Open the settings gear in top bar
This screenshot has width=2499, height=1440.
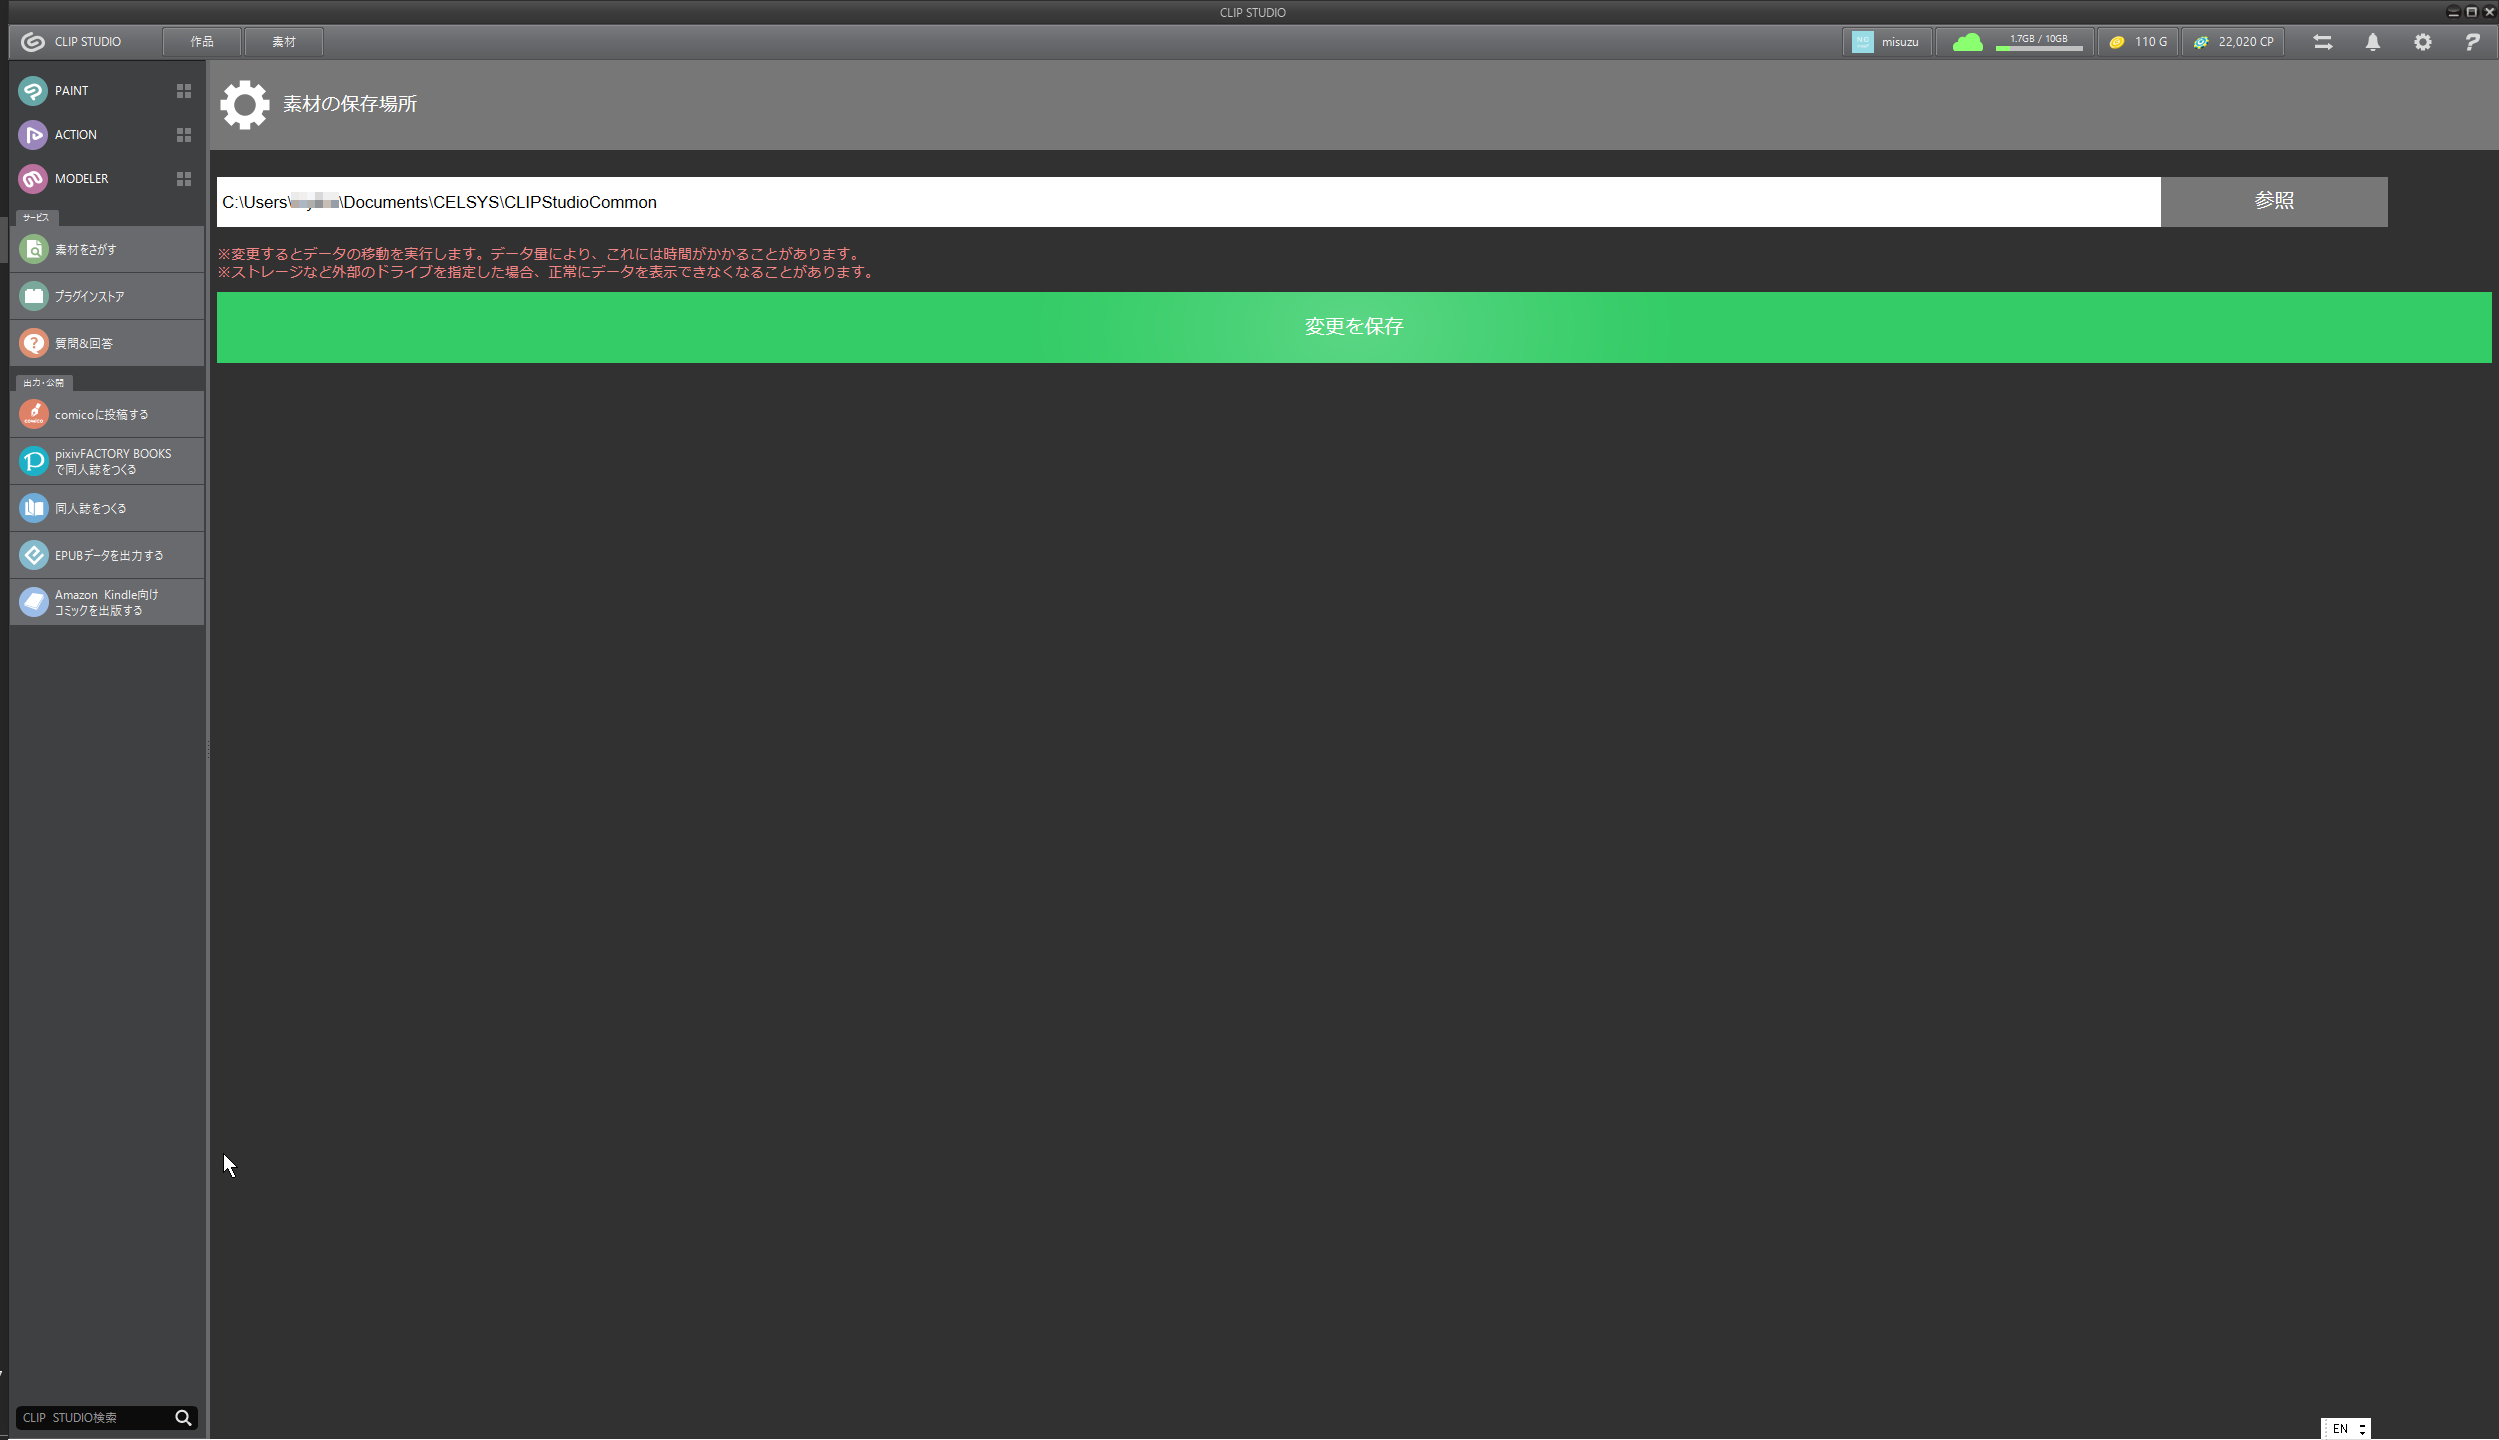2422,42
